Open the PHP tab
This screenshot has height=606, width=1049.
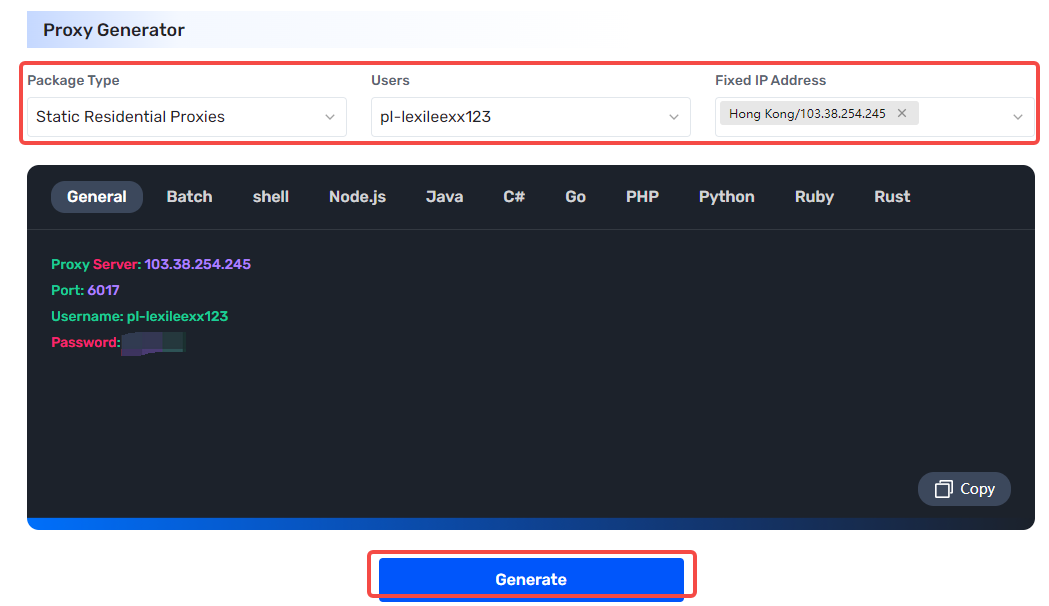[642, 197]
